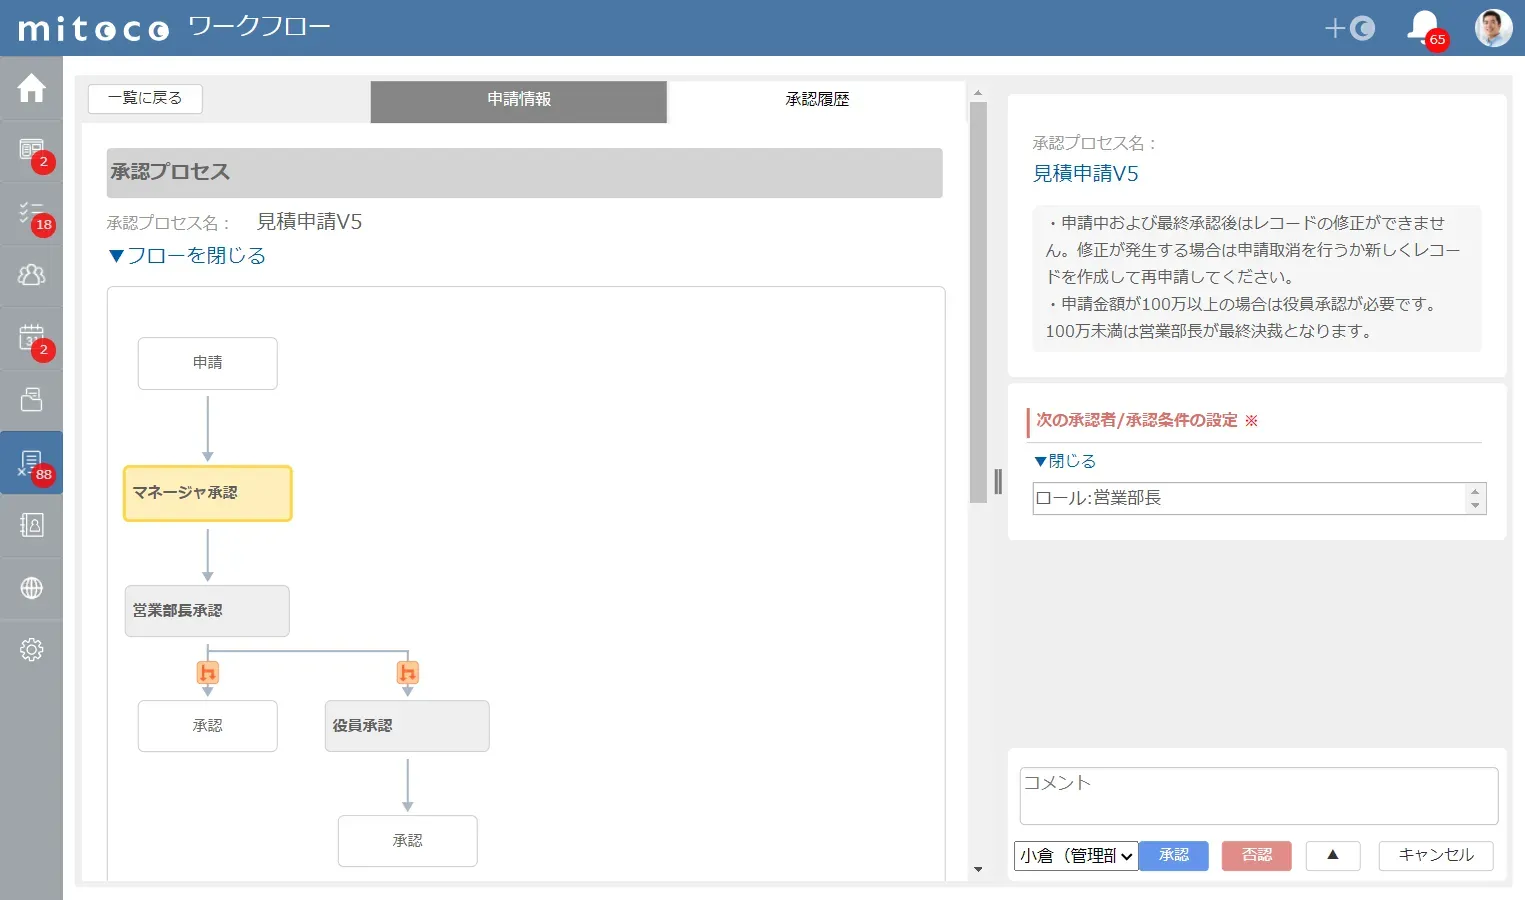The width and height of the screenshot is (1525, 900).
Task: Click the scroll up arrow of the flow panel
Action: click(x=978, y=93)
